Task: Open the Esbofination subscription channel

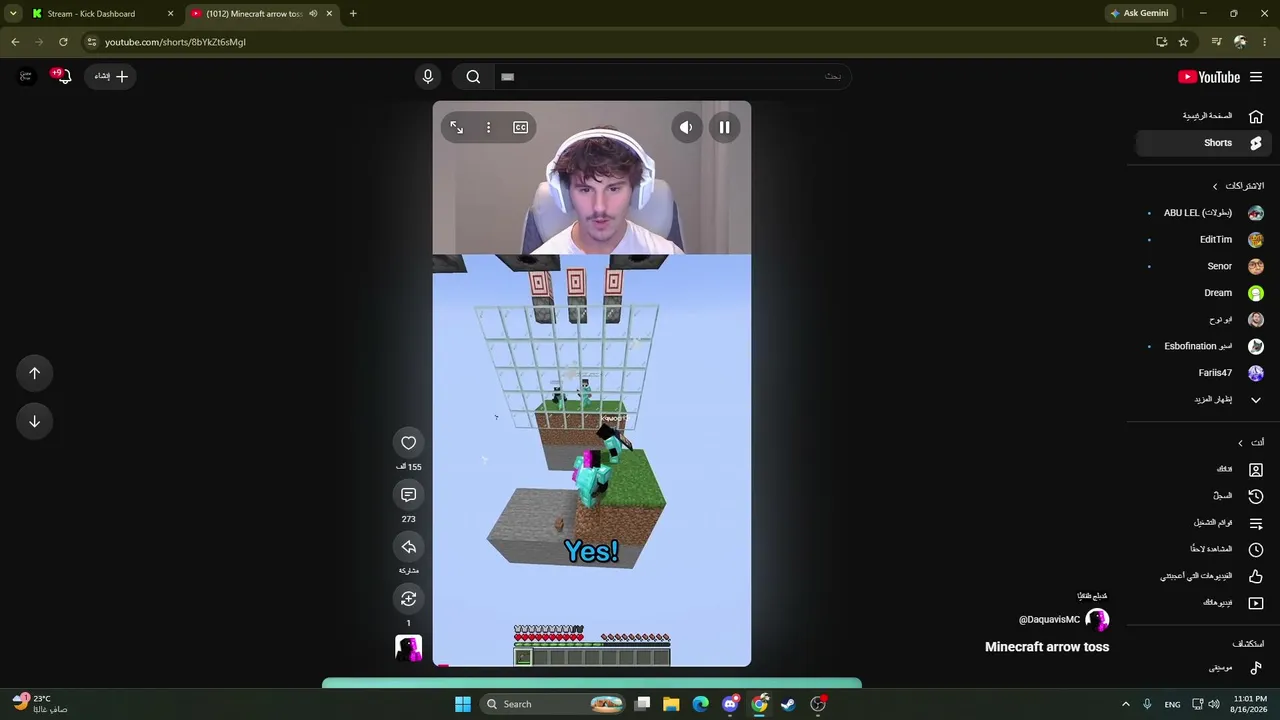Action: 1204,346
